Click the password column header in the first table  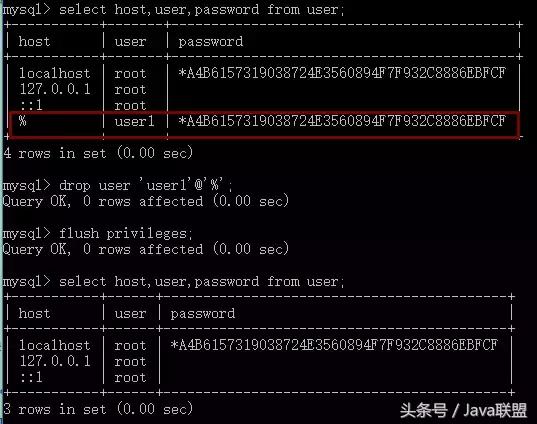tap(211, 42)
